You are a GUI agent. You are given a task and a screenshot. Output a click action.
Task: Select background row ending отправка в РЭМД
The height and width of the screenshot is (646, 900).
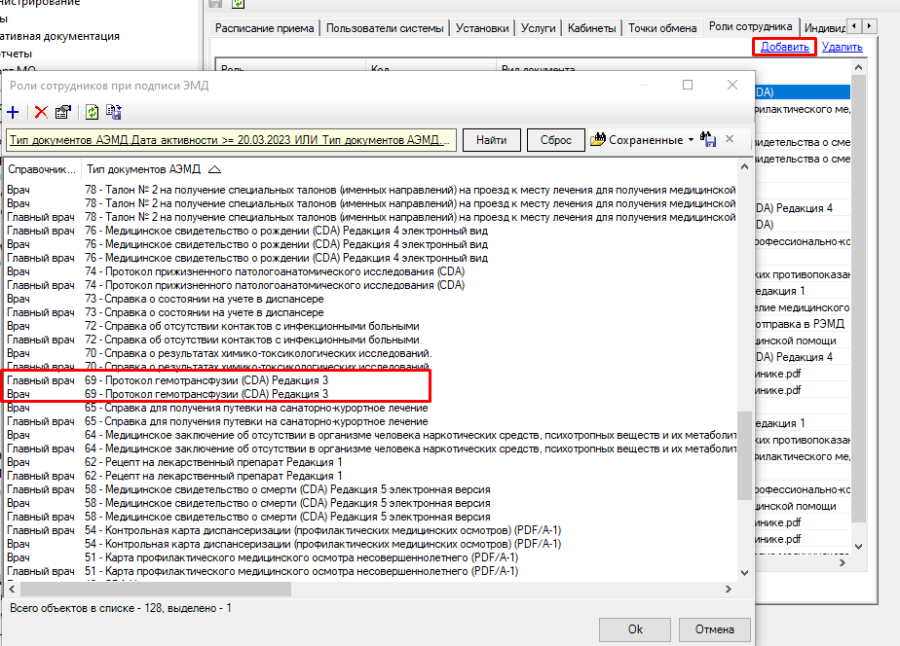click(x=801, y=324)
